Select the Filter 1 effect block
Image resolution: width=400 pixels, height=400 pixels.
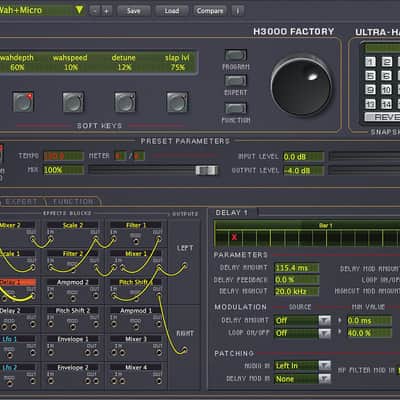click(x=136, y=225)
